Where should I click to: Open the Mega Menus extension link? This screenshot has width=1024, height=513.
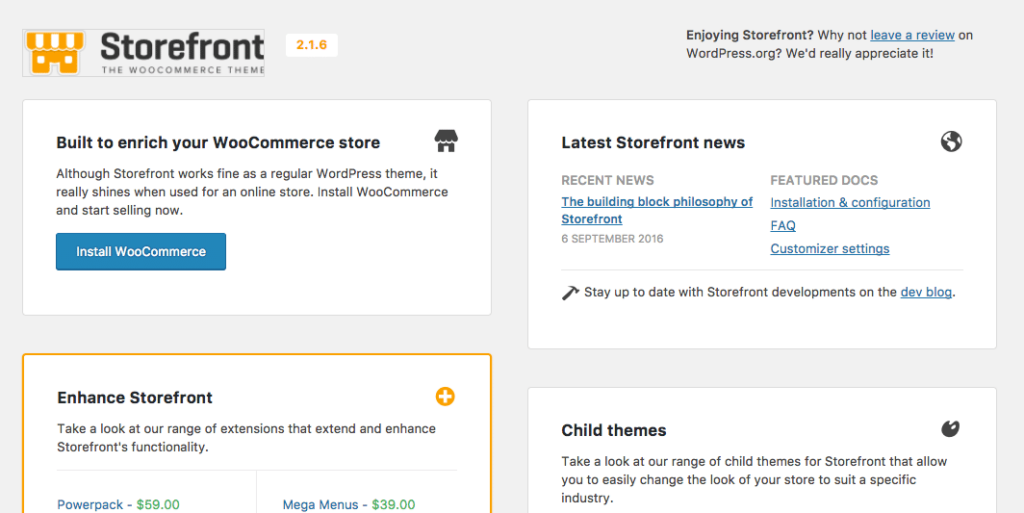pyautogui.click(x=321, y=505)
